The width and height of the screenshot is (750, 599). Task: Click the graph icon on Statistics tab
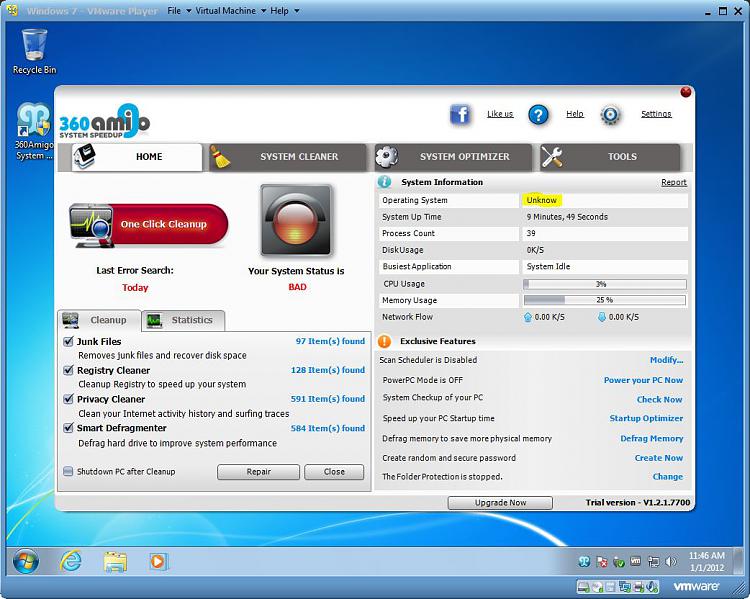click(x=154, y=320)
